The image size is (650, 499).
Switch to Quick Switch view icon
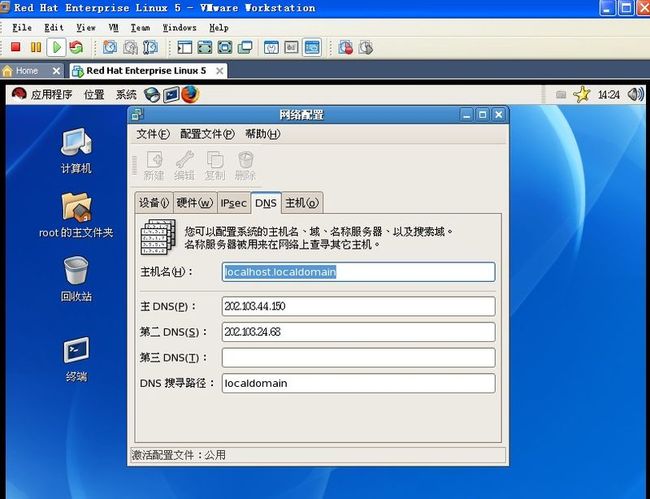(205, 47)
